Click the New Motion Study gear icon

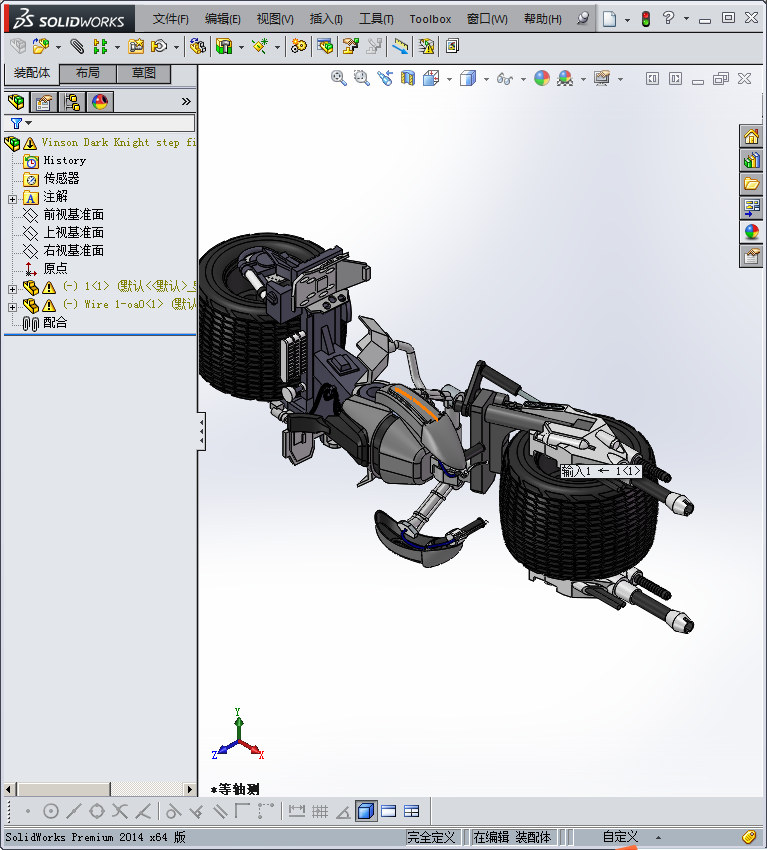coord(298,47)
